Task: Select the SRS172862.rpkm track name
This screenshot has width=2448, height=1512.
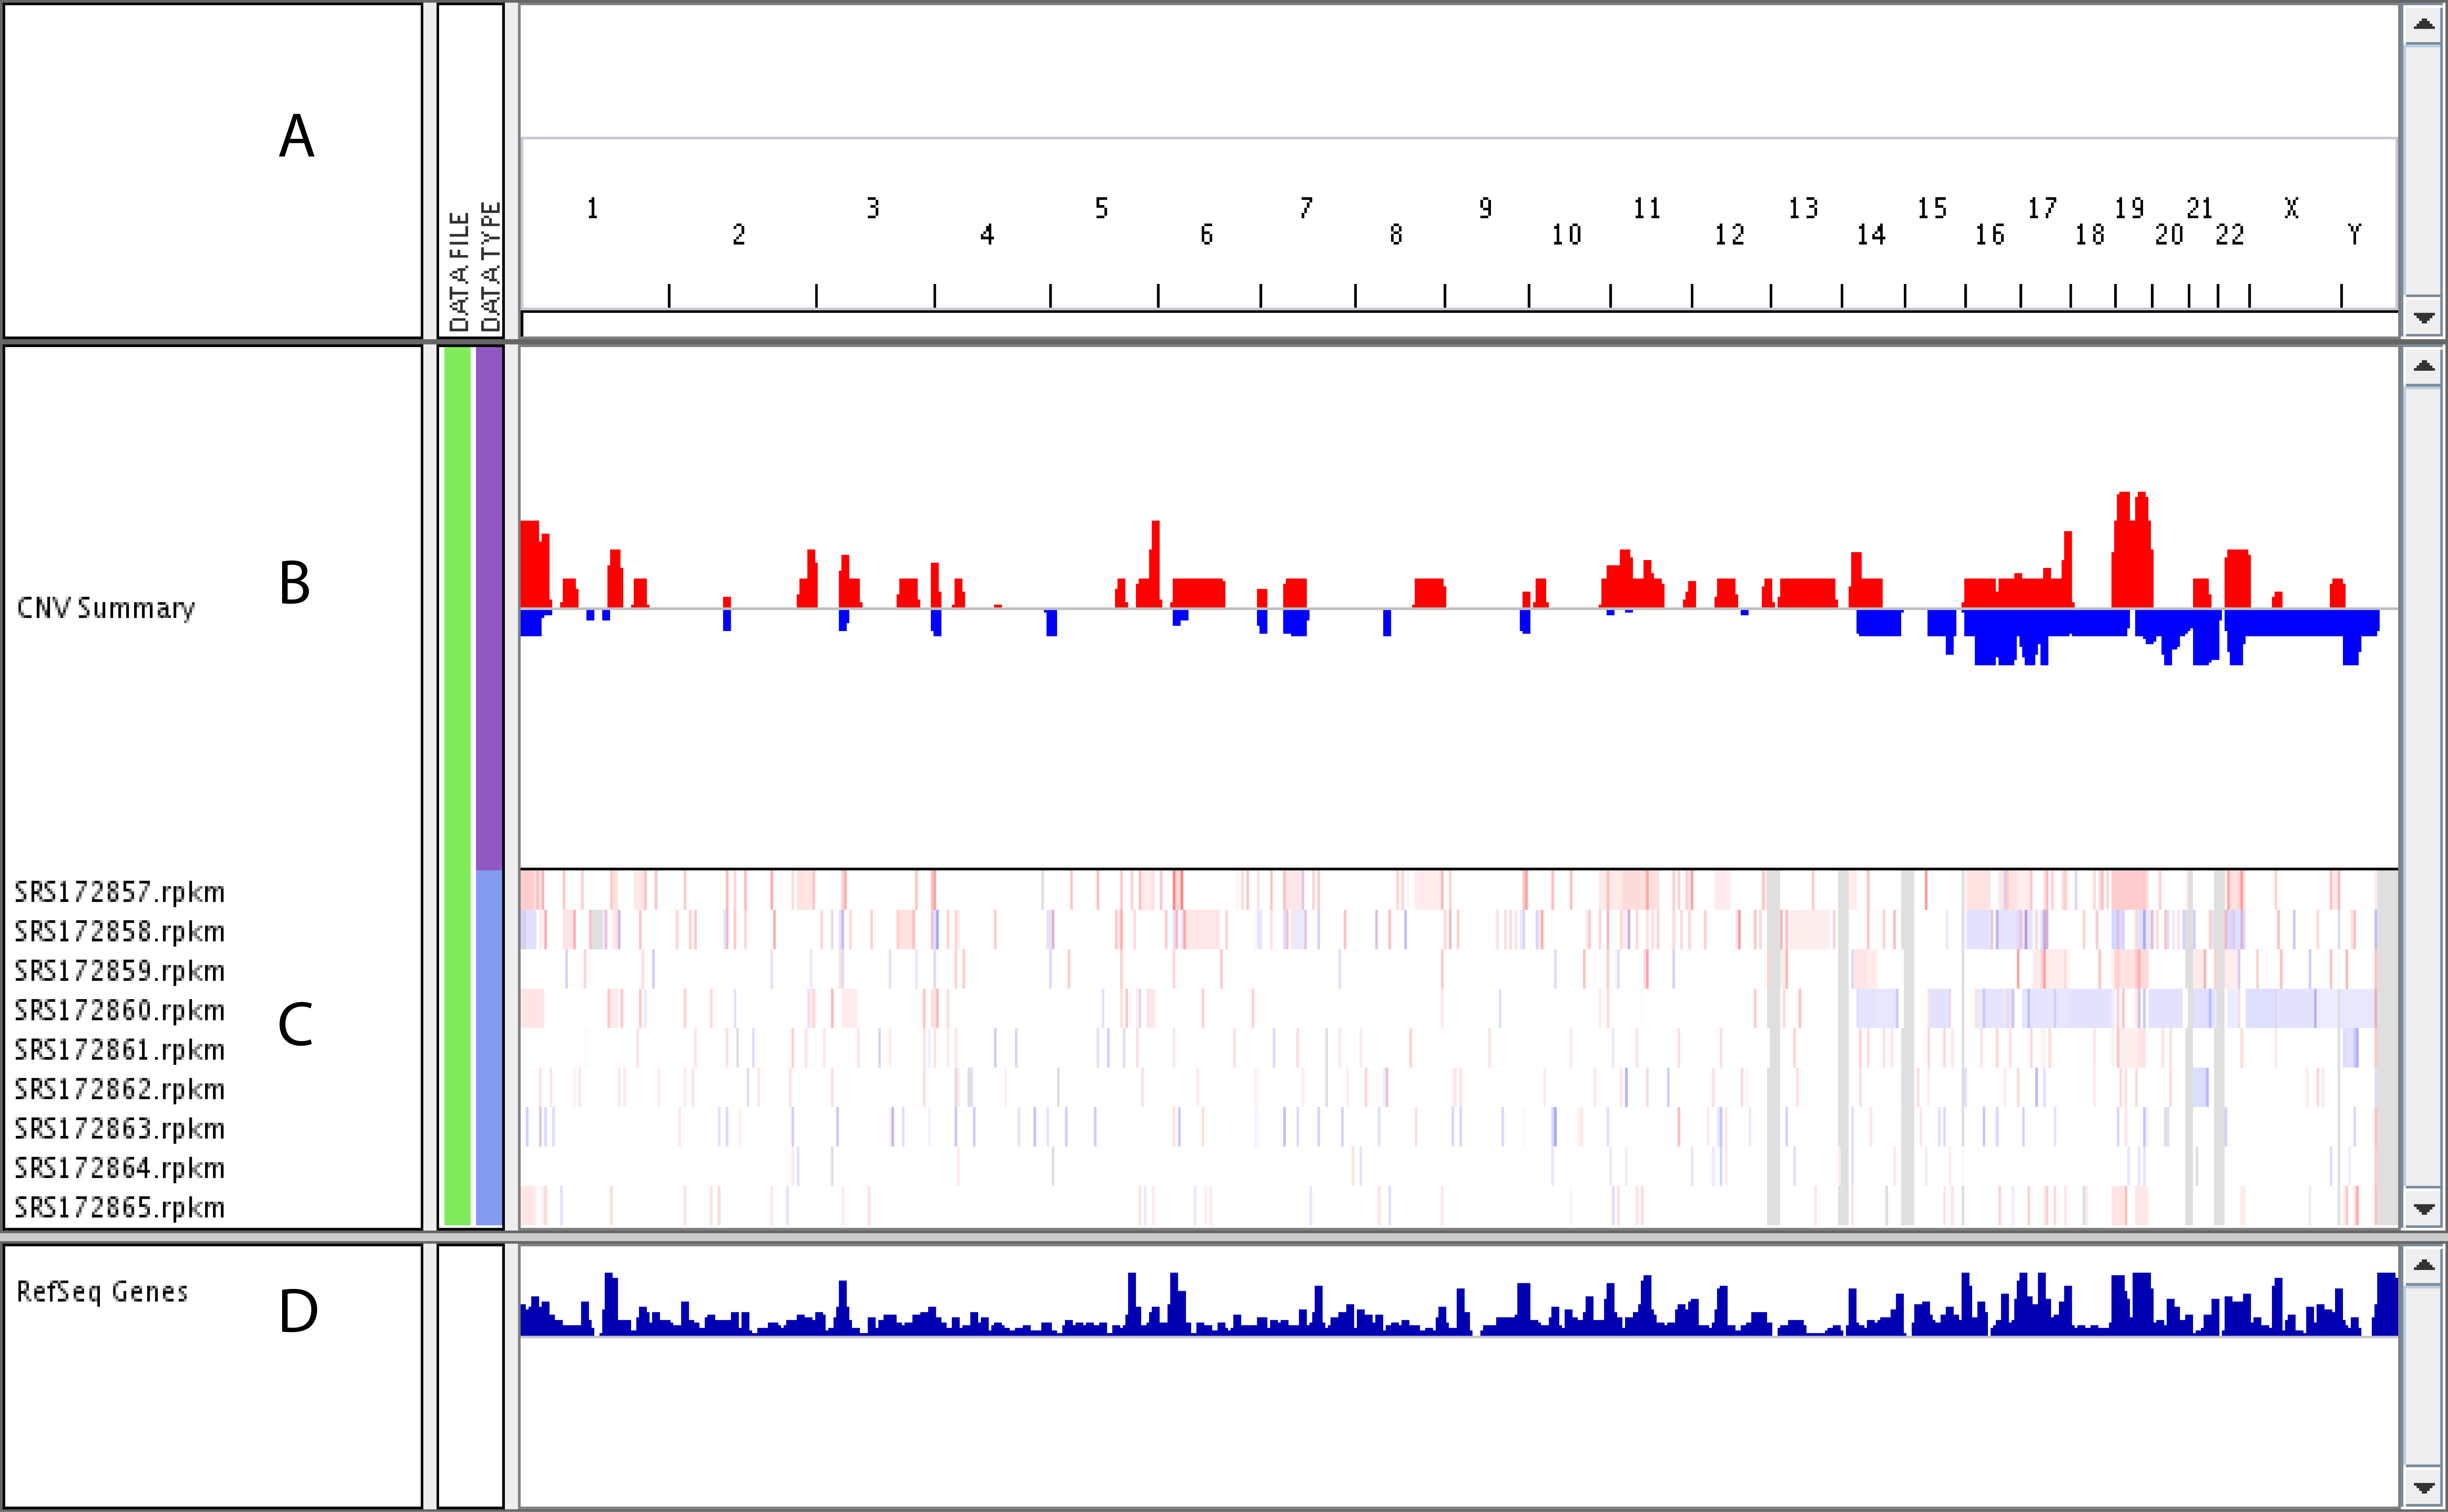Action: point(120,1089)
